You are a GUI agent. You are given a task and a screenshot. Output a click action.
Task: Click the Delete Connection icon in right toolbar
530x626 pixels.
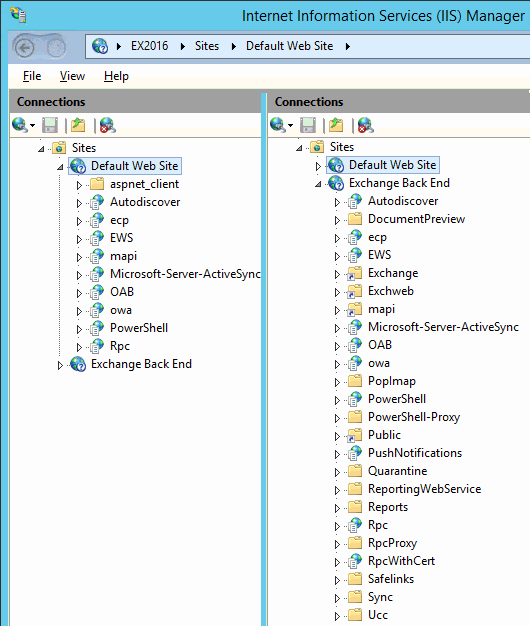point(365,125)
